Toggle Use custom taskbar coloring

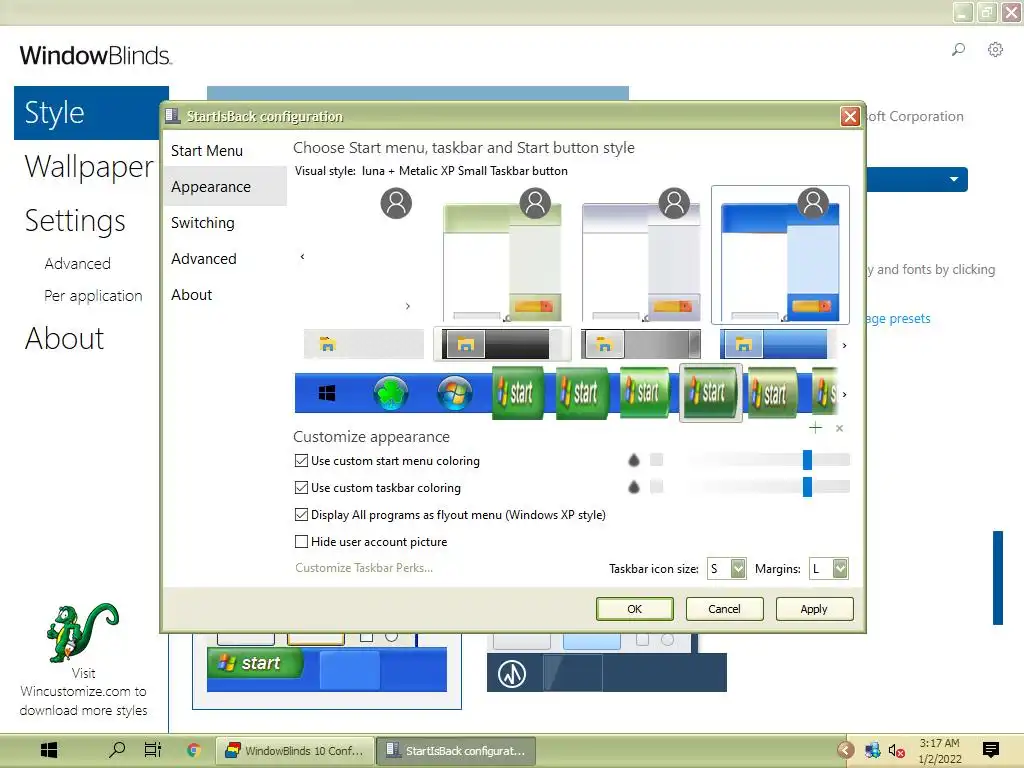(301, 488)
